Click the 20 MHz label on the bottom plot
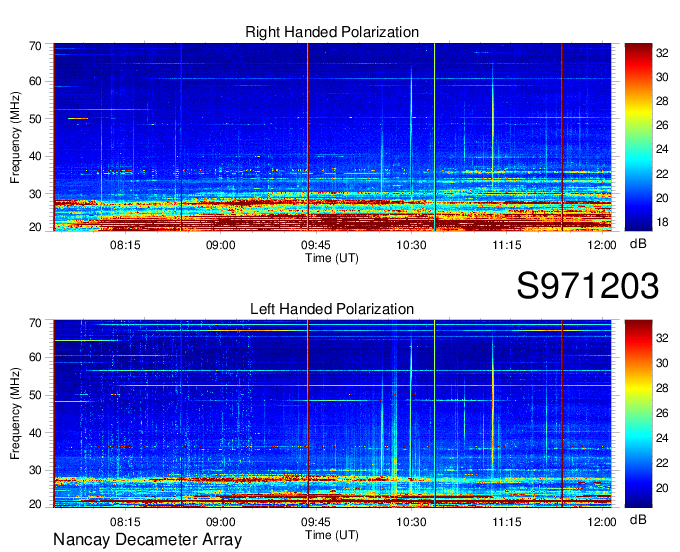This screenshot has height=552, width=680. [x=35, y=504]
